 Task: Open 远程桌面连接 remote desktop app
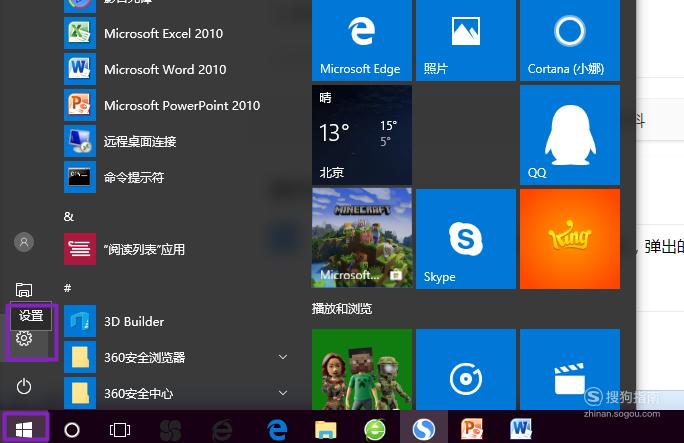click(174, 141)
